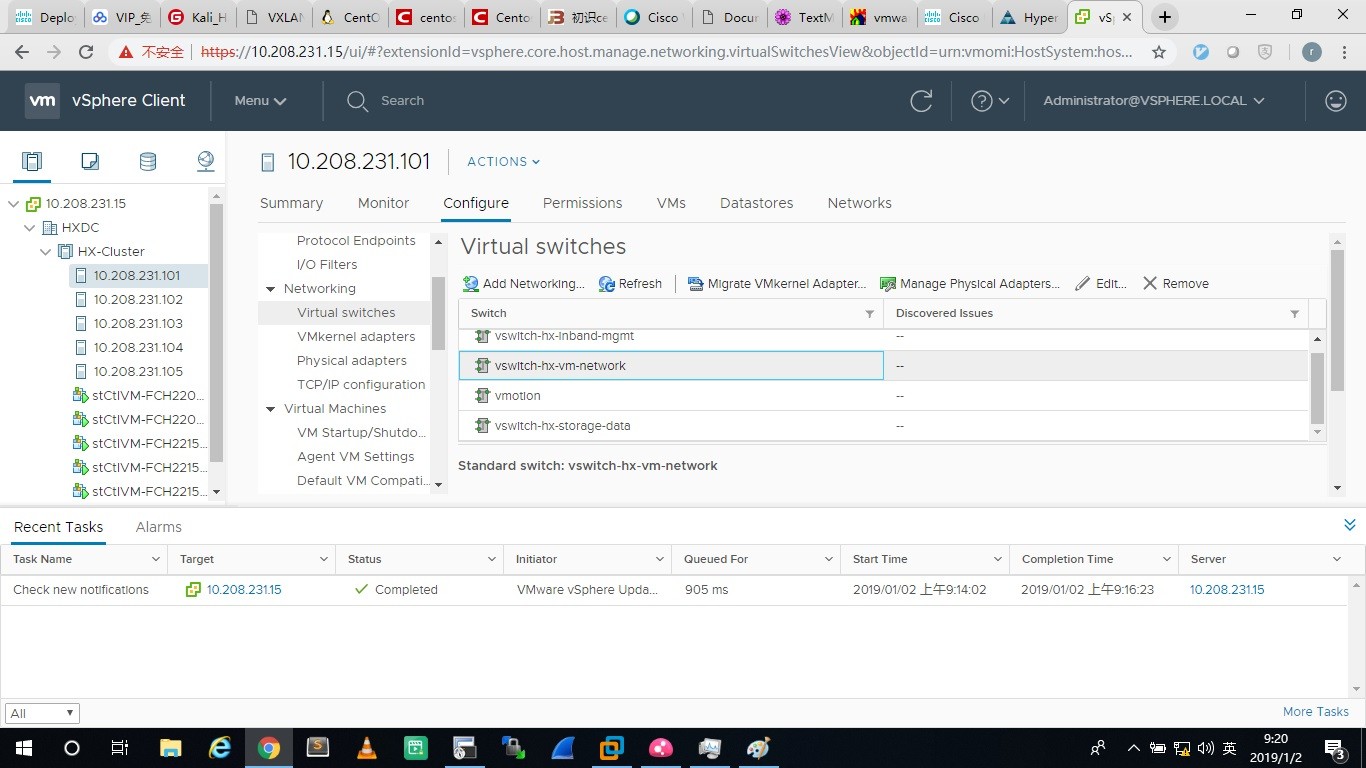1366x768 pixels.
Task: Open the All tasks filter dropdown
Action: 42,713
